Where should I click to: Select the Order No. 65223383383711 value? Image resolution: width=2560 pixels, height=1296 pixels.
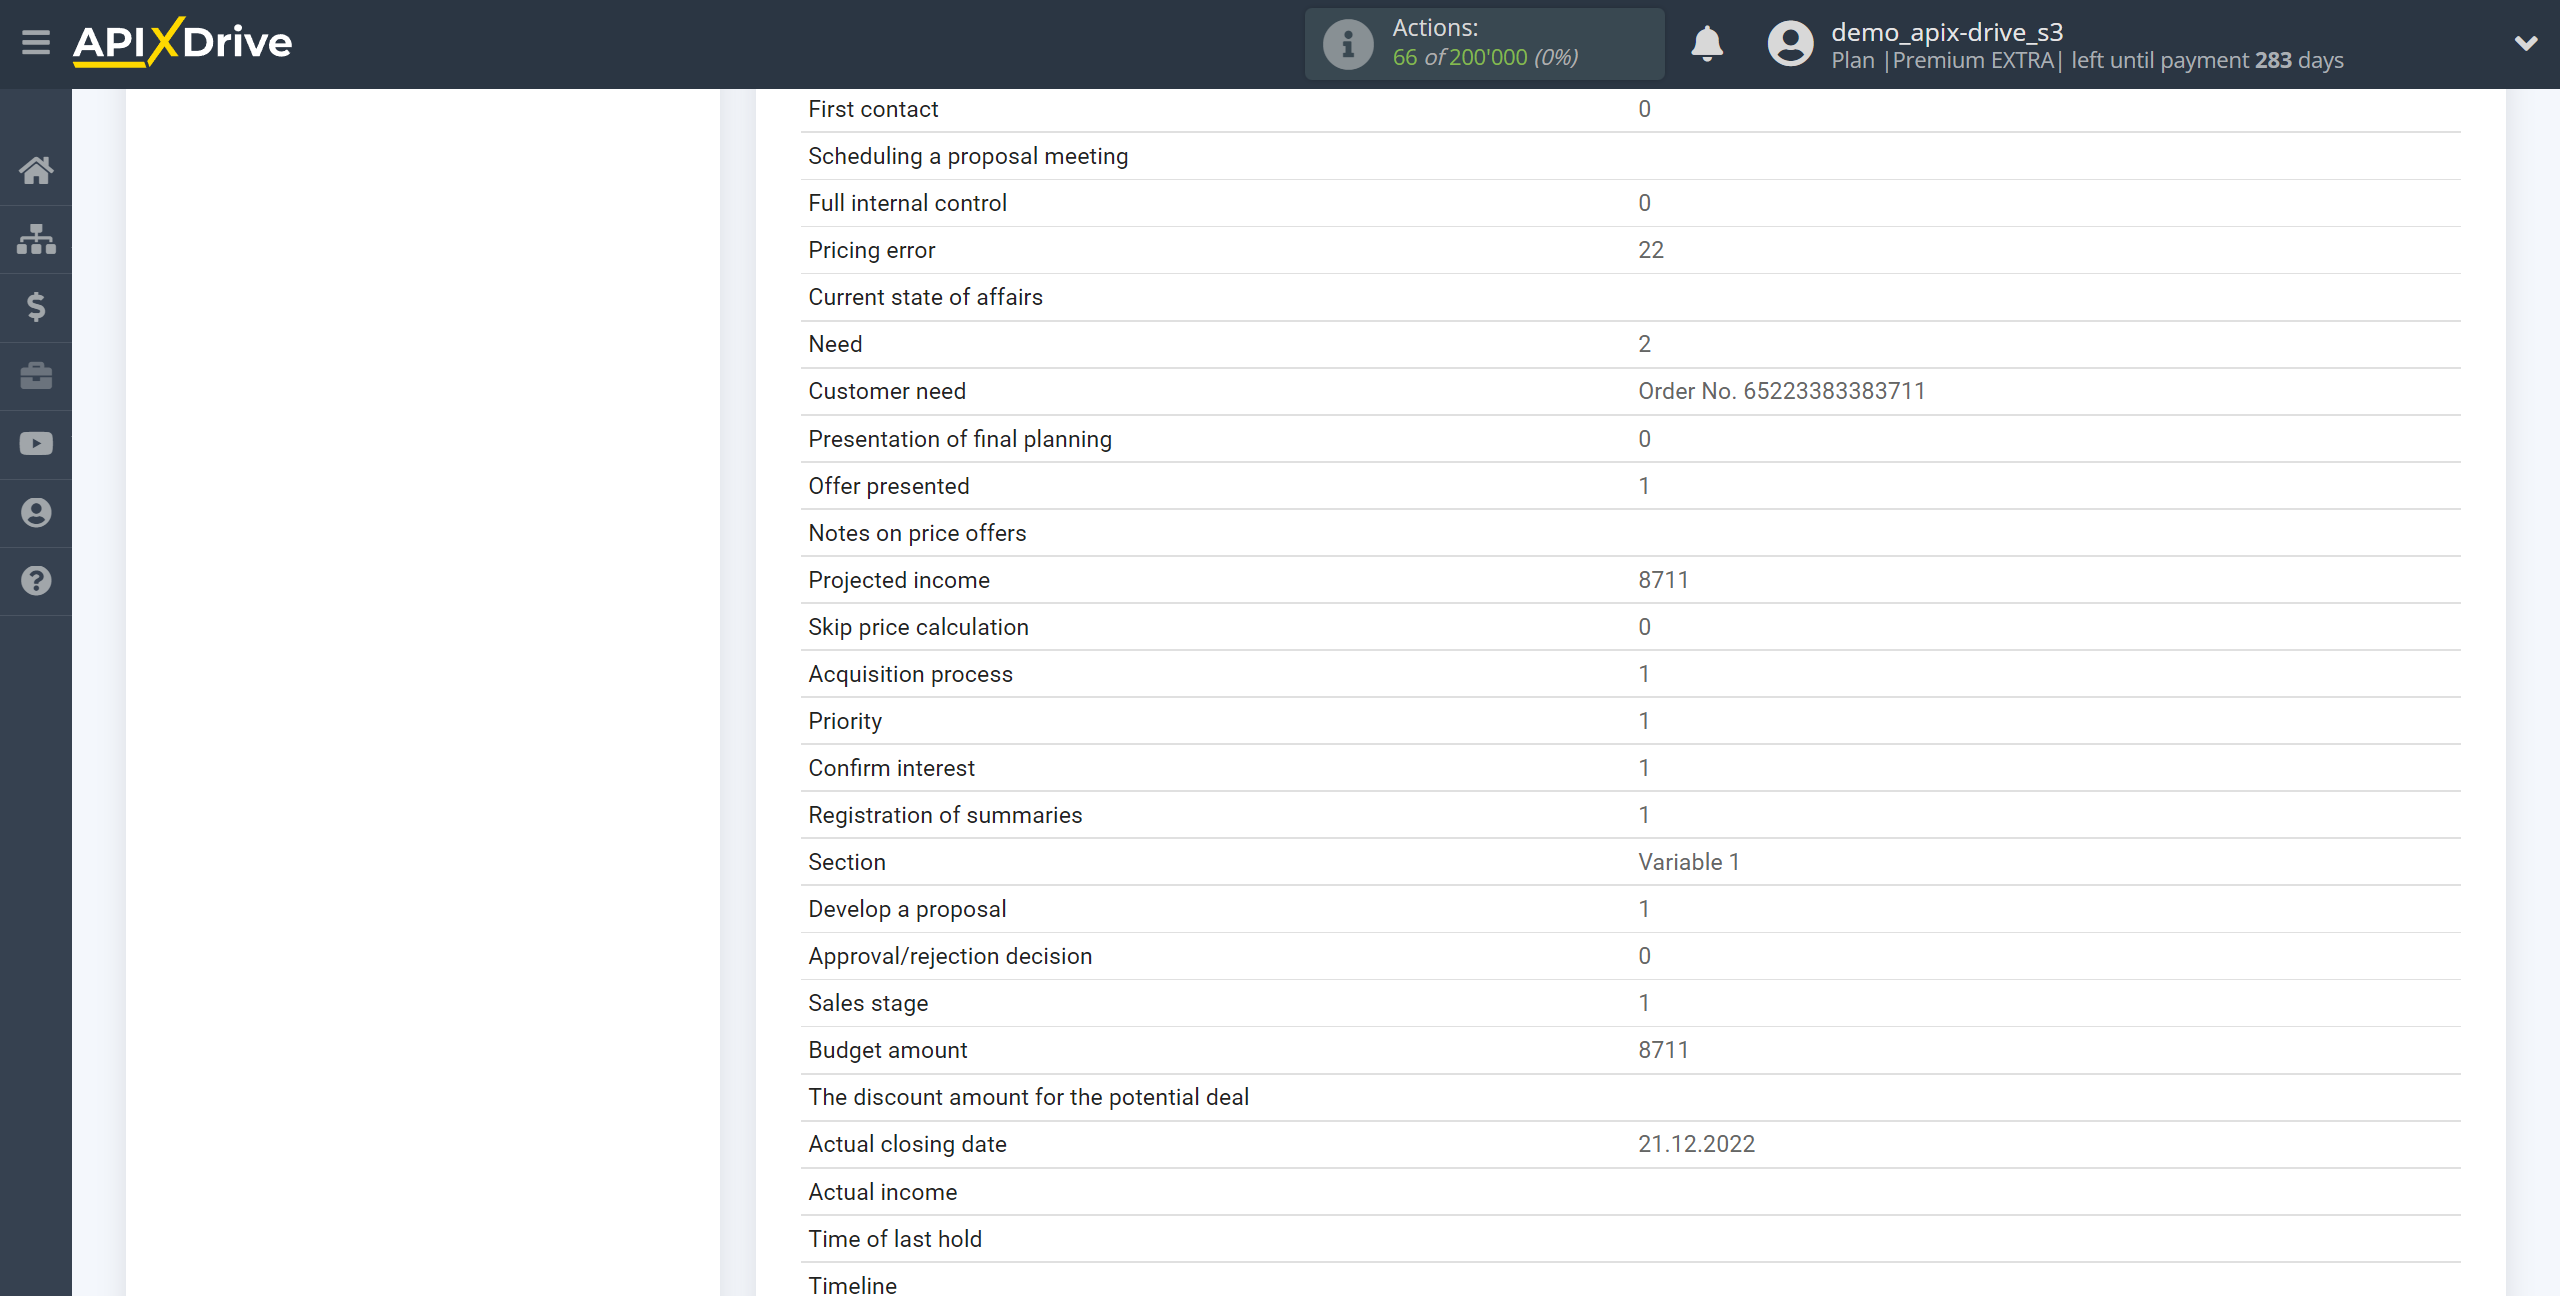pyautogui.click(x=1781, y=391)
